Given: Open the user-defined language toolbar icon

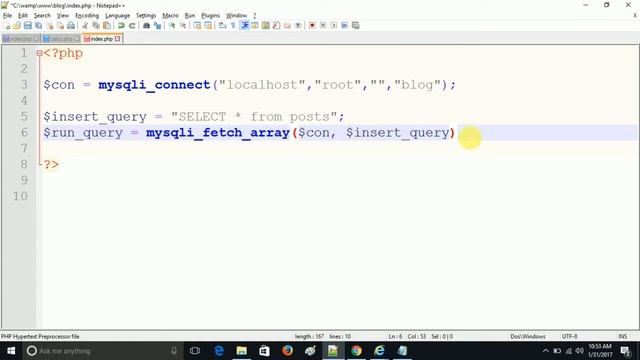Looking at the screenshot, I should click(255, 26).
